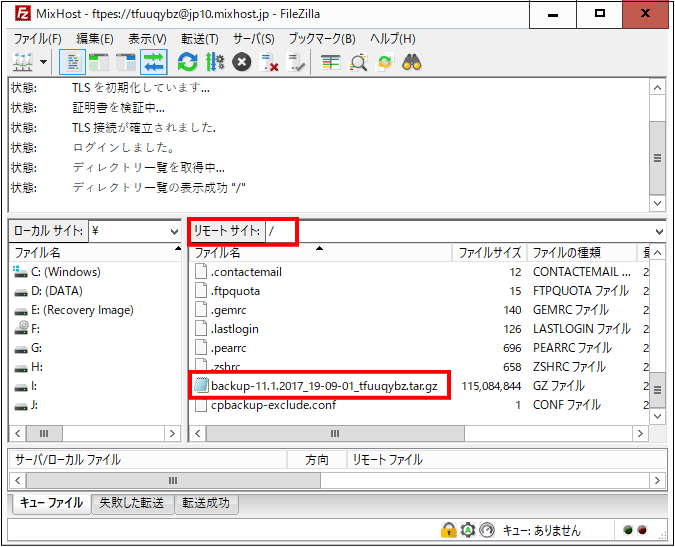
Task: Click the message log scroll-down arrow
Action: point(657,203)
